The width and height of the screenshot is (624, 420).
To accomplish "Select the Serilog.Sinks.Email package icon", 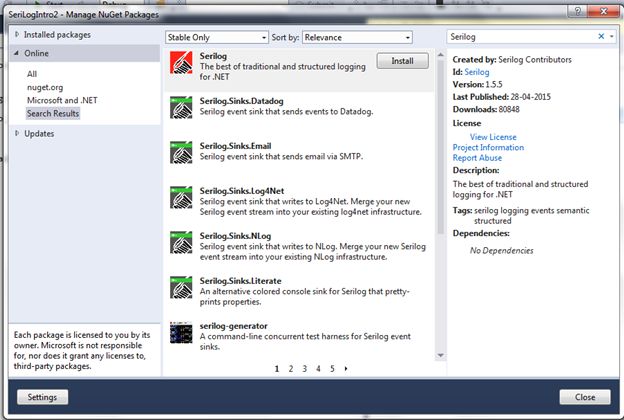I will coord(181,152).
